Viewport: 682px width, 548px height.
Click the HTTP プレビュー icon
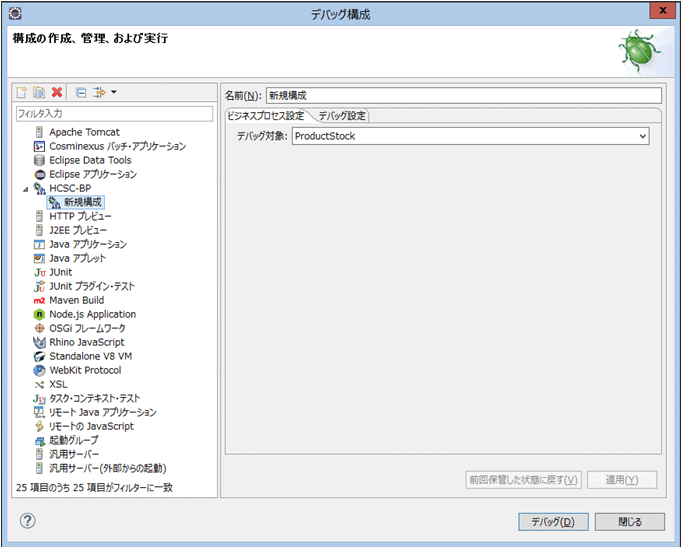40,216
